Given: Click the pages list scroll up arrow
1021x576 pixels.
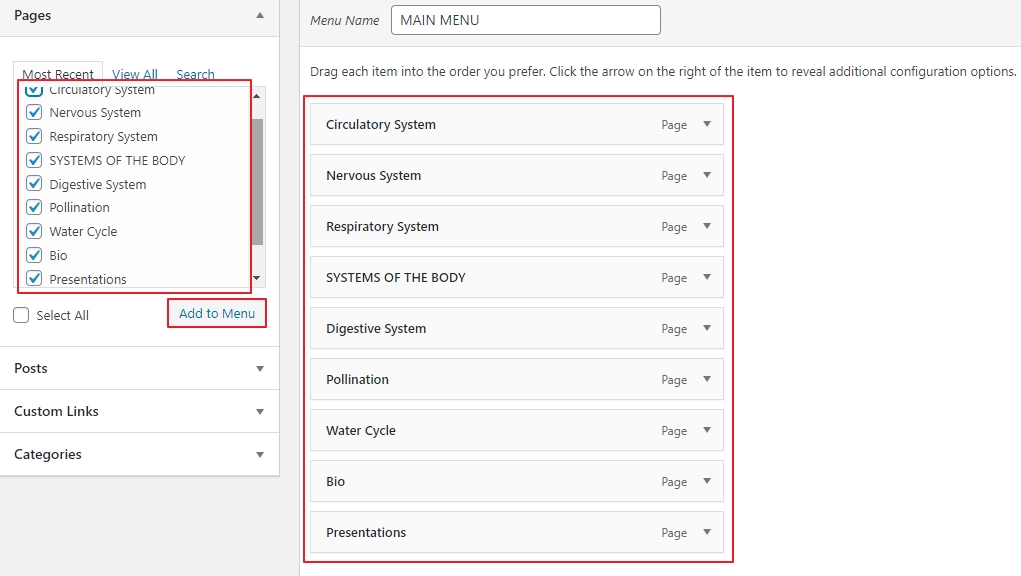Looking at the screenshot, I should [257, 96].
